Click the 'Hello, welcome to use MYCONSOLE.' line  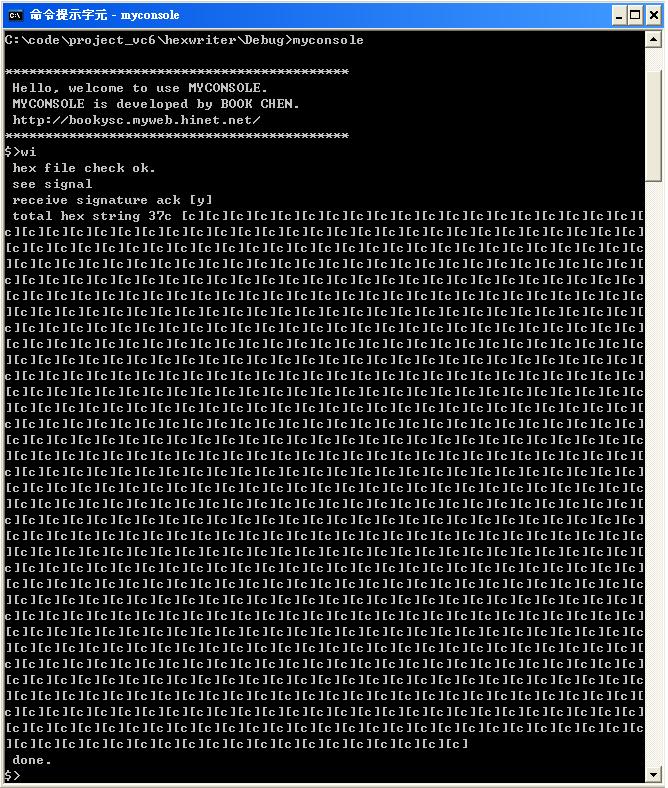(x=140, y=88)
